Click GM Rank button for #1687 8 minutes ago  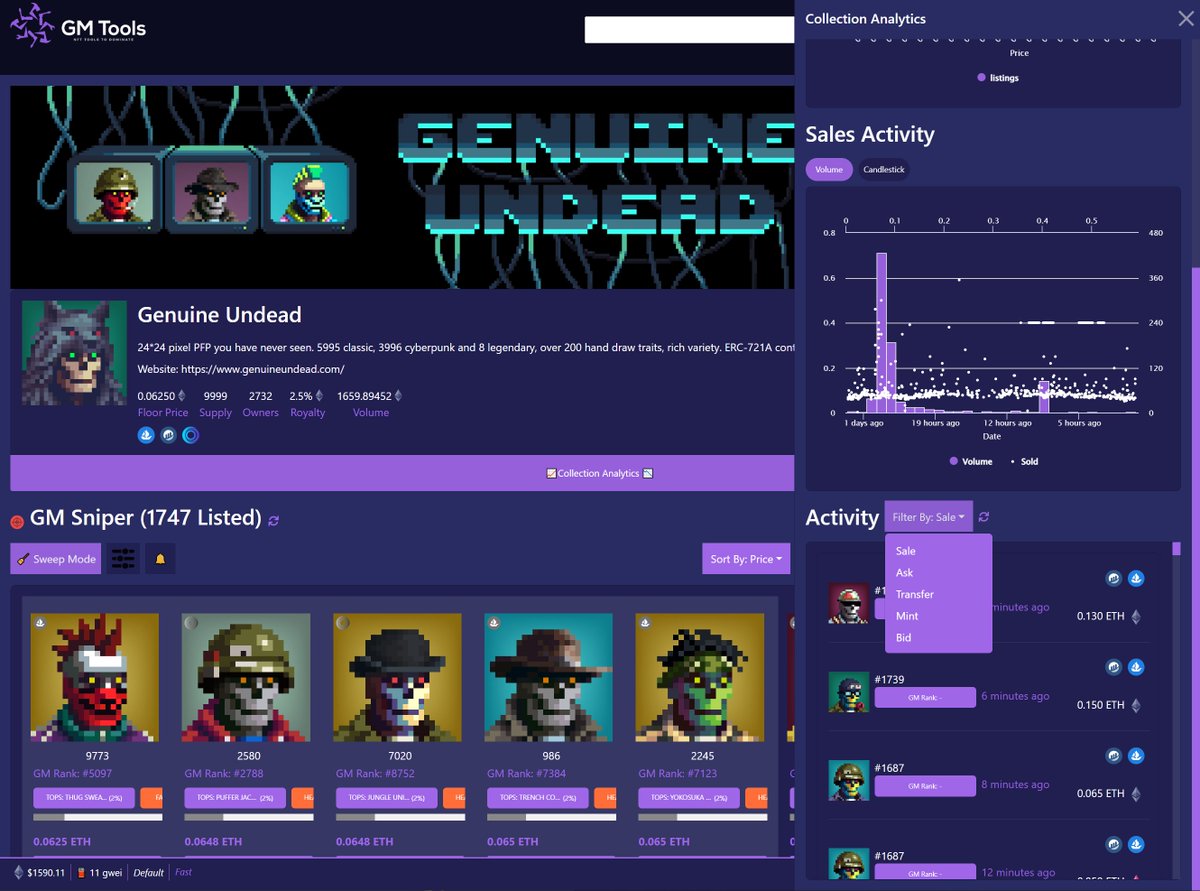coord(925,786)
